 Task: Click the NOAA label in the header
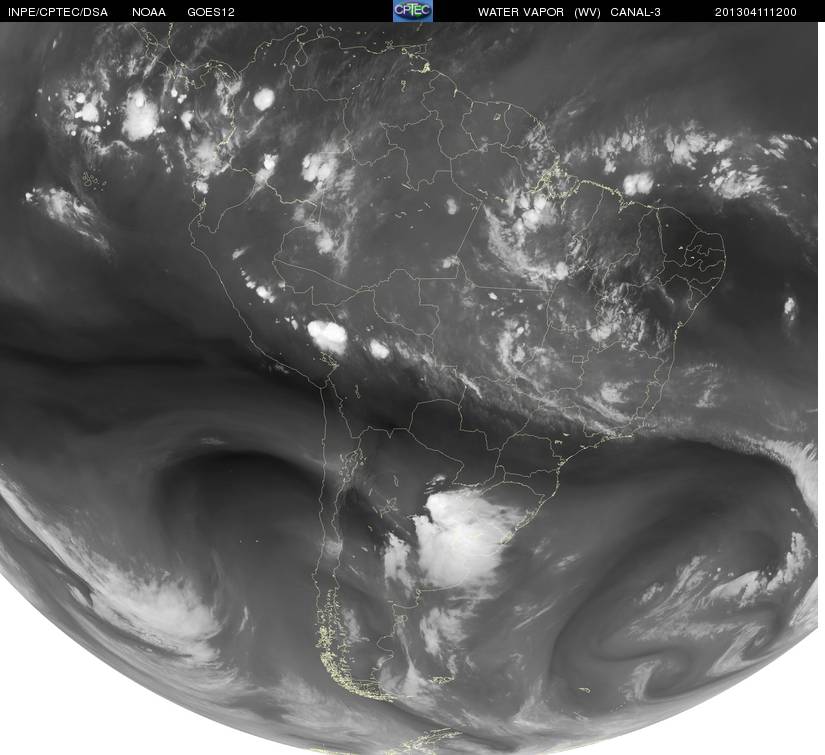click(x=149, y=12)
